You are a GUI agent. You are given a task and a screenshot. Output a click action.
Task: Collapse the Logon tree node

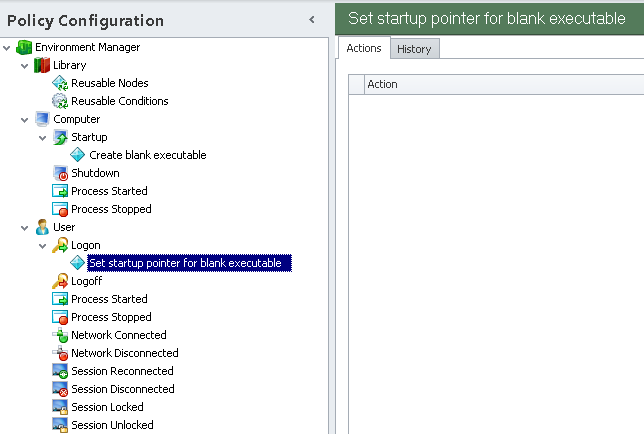point(43,245)
